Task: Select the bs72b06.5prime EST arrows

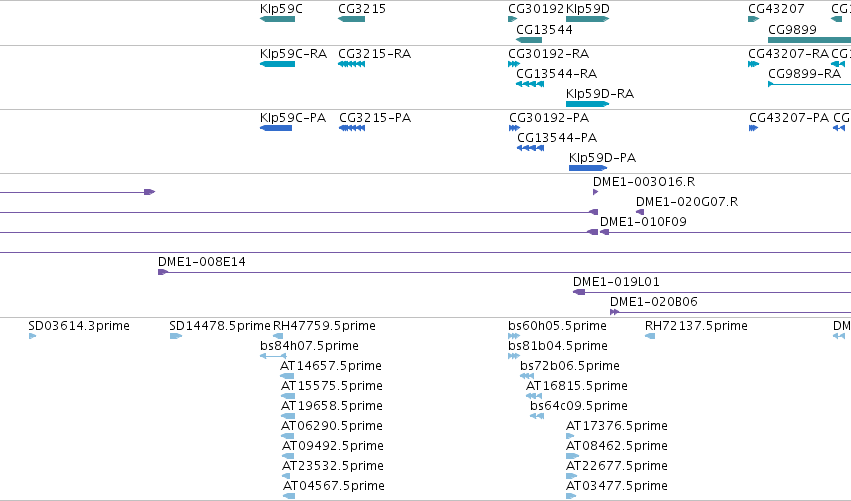Action: coord(526,377)
